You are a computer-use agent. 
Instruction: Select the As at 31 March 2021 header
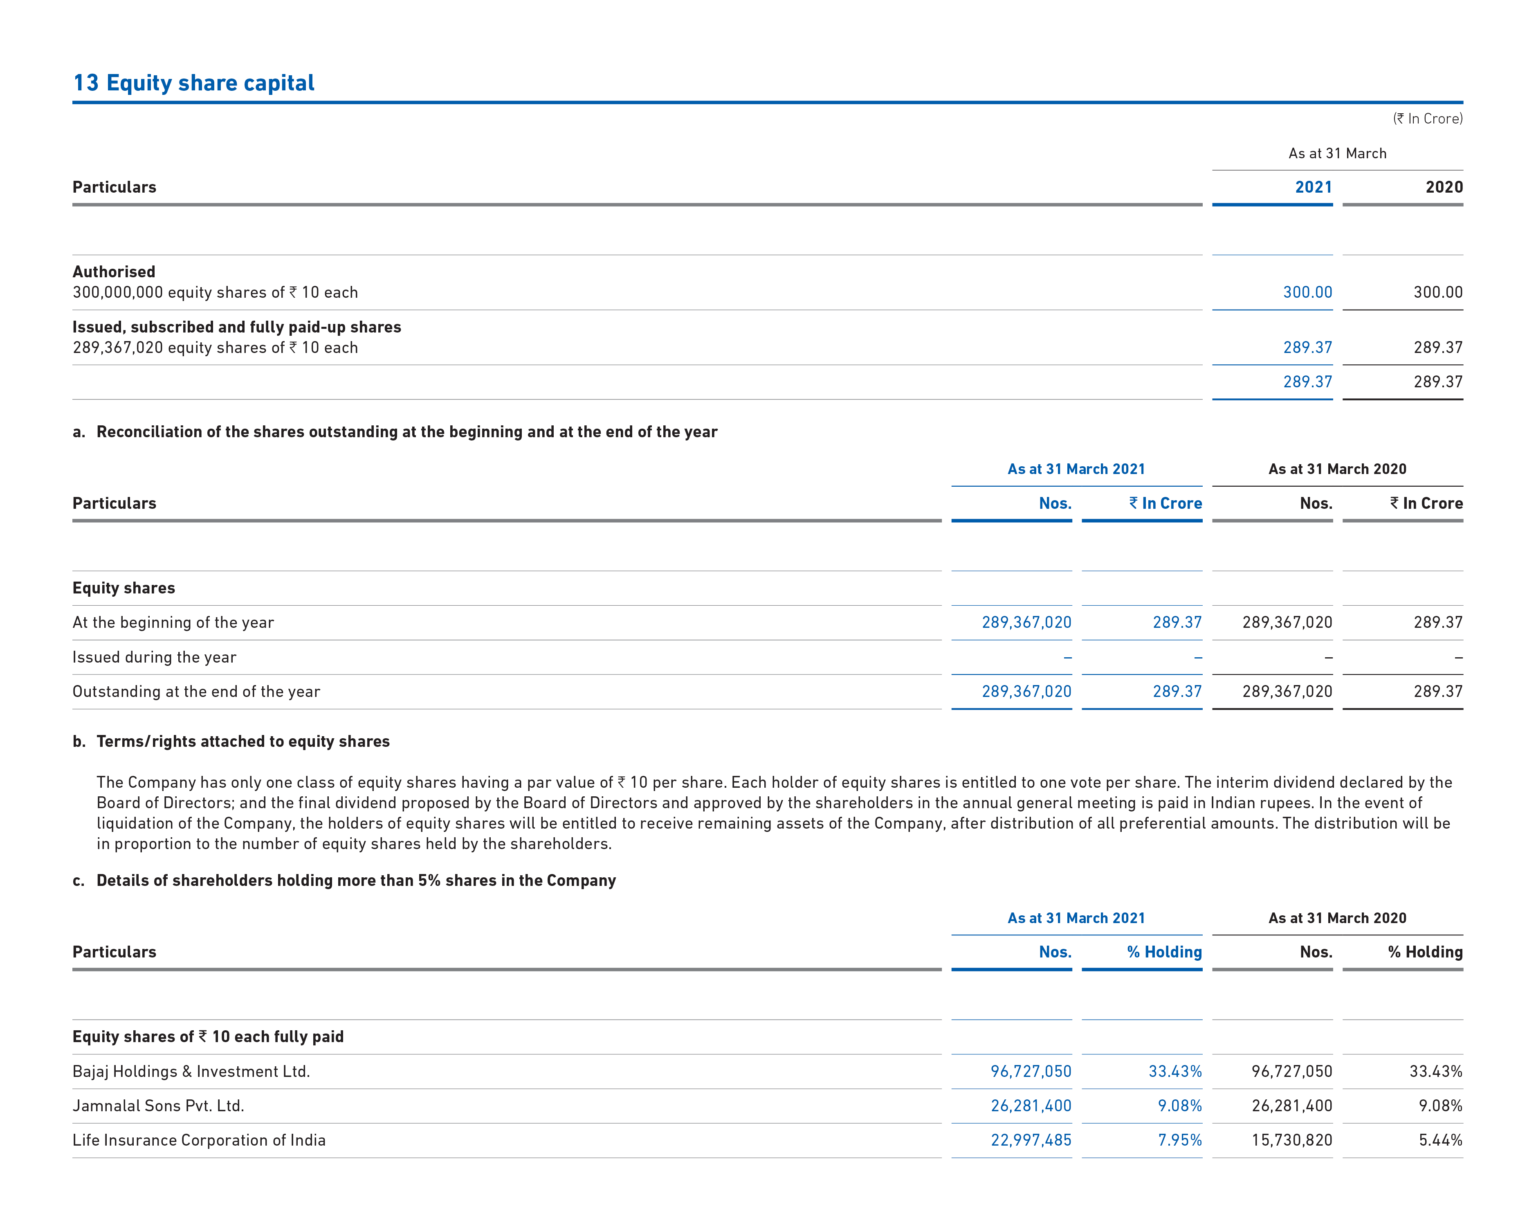(1076, 468)
